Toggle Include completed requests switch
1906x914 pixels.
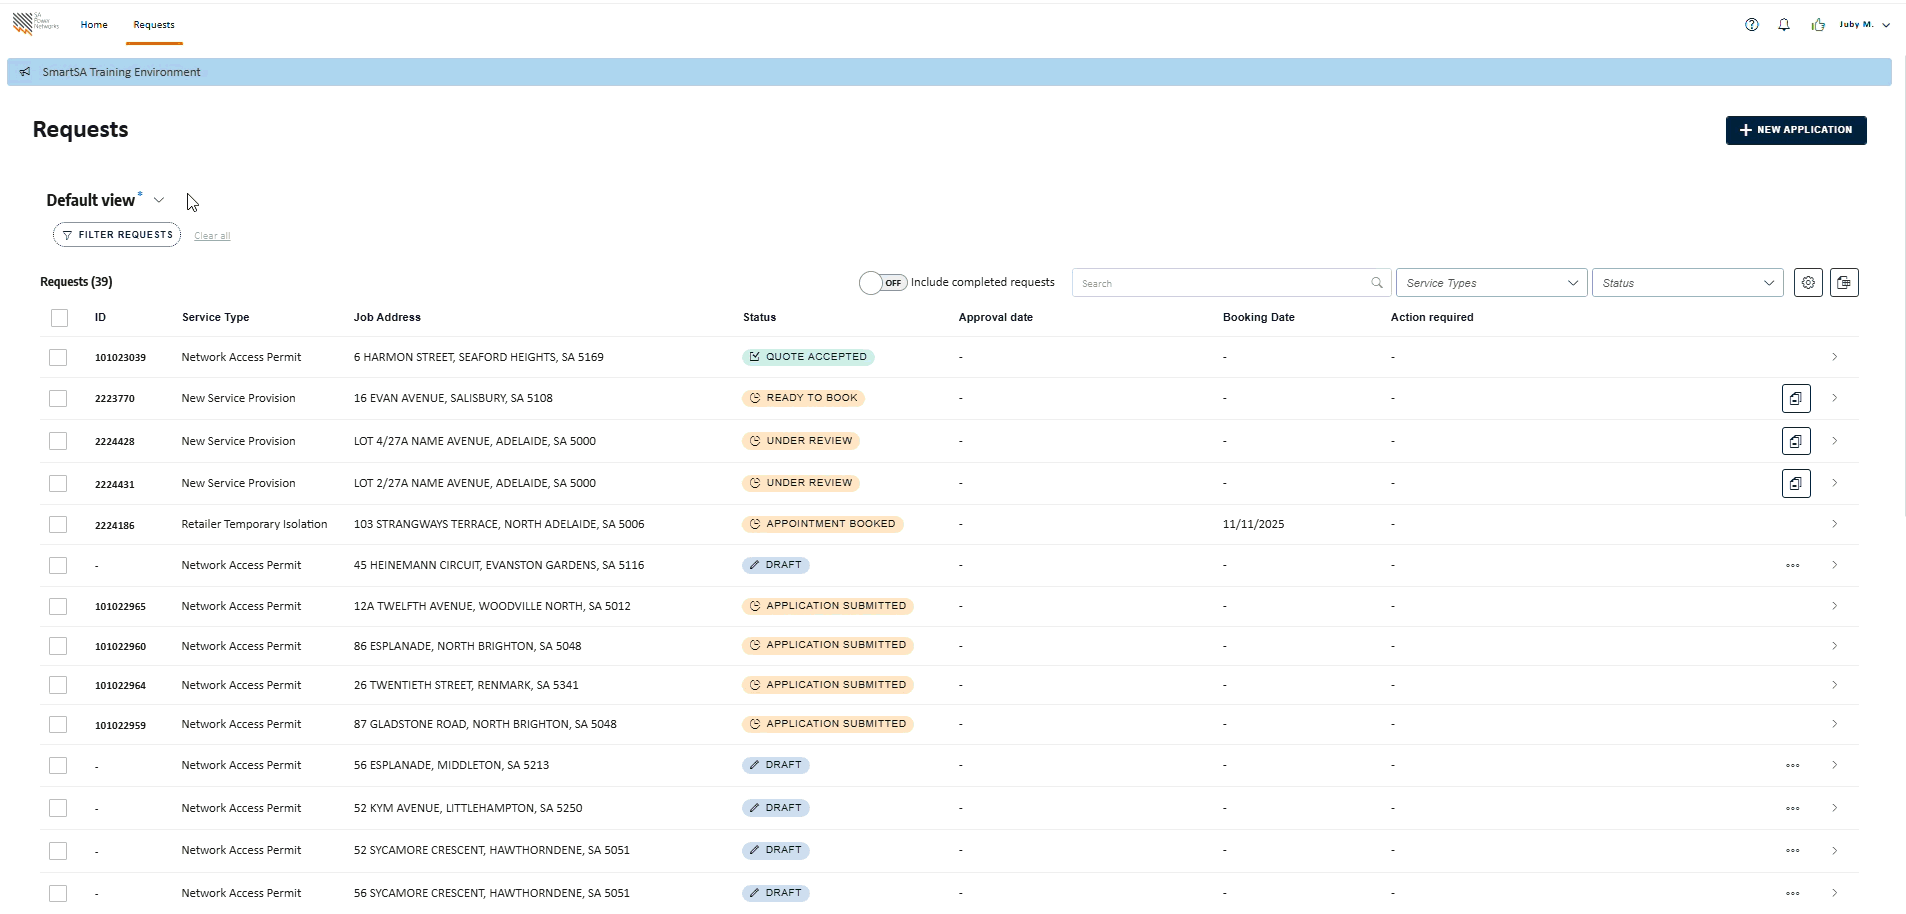883,283
